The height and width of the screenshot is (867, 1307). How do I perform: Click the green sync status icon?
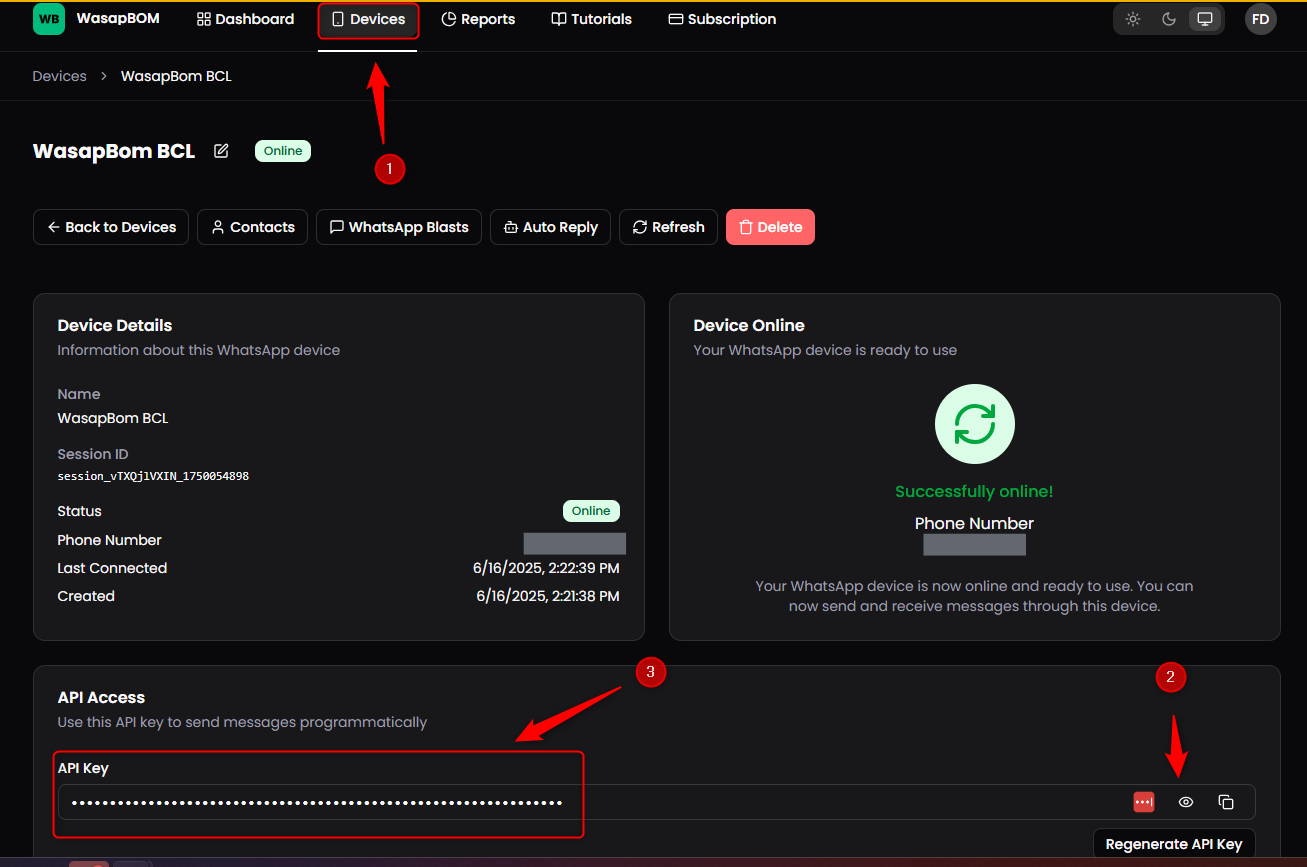click(x=974, y=424)
